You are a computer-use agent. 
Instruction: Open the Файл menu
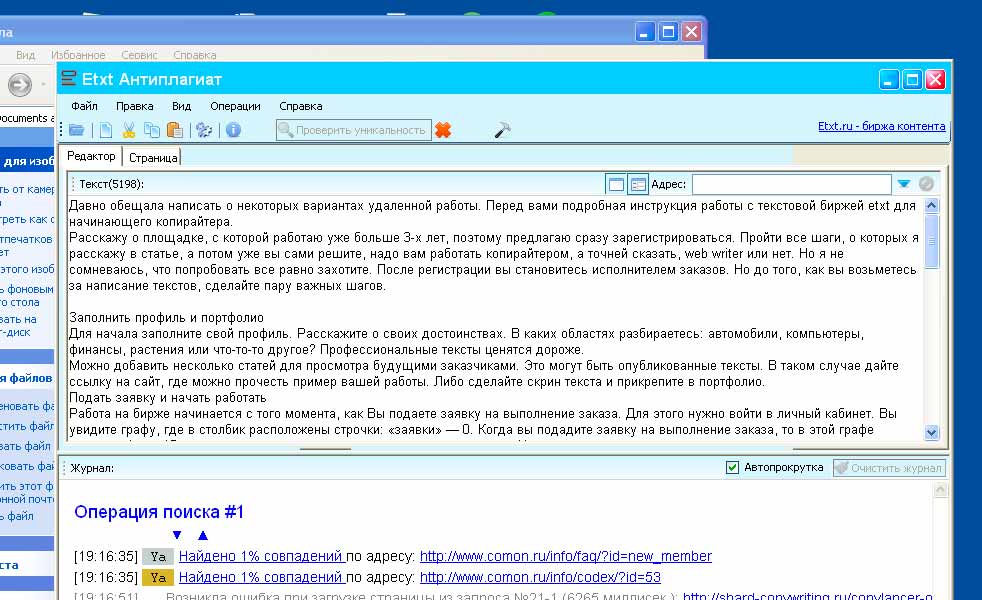click(85, 106)
